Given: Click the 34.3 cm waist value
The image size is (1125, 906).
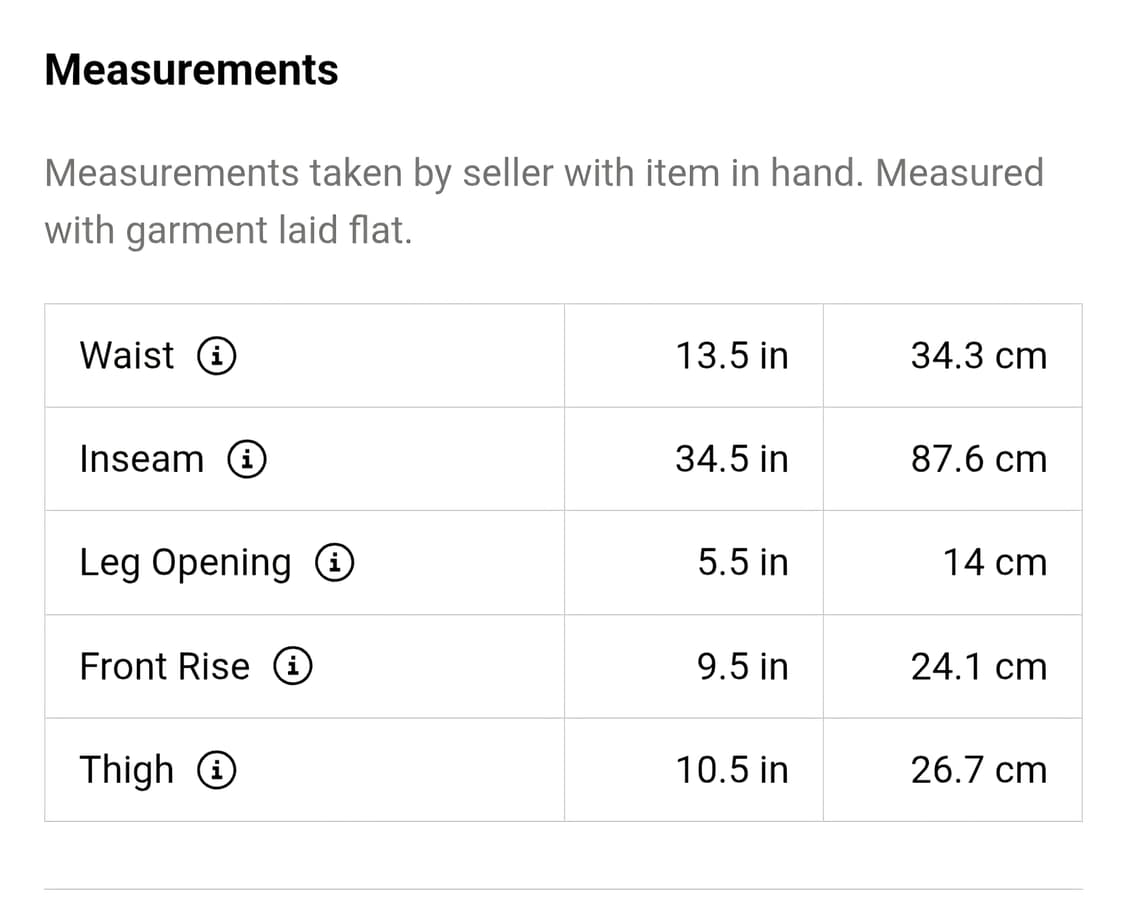Looking at the screenshot, I should (x=979, y=356).
